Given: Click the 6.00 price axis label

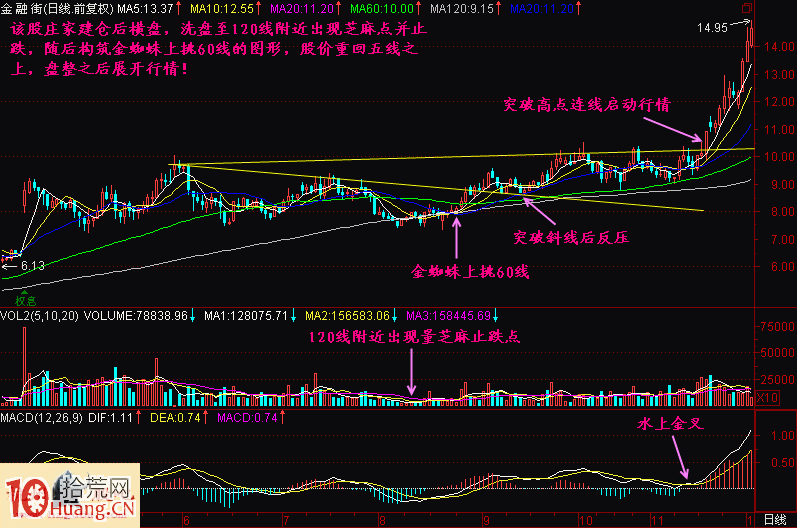Looking at the screenshot, I should [x=782, y=266].
